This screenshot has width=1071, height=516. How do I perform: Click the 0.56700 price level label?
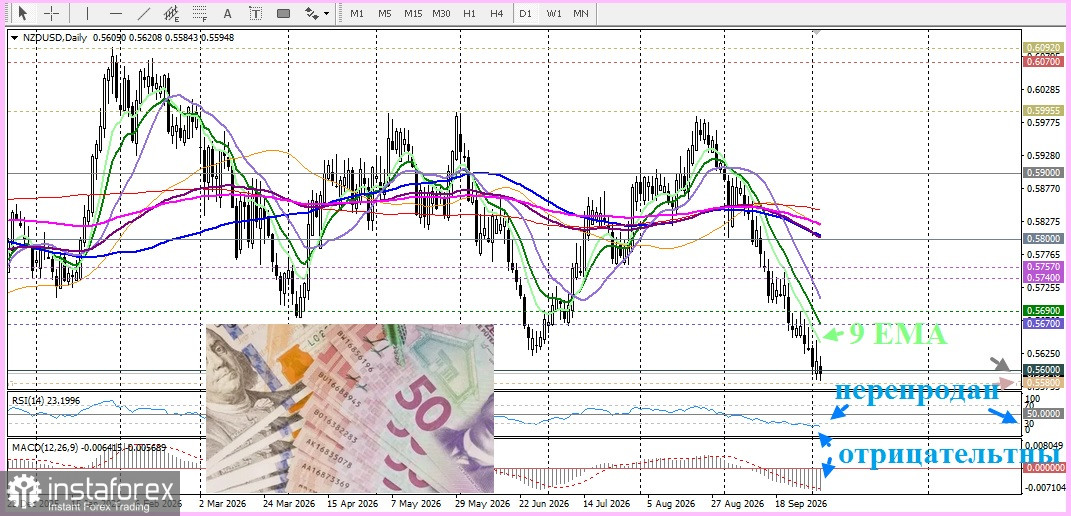point(1042,323)
